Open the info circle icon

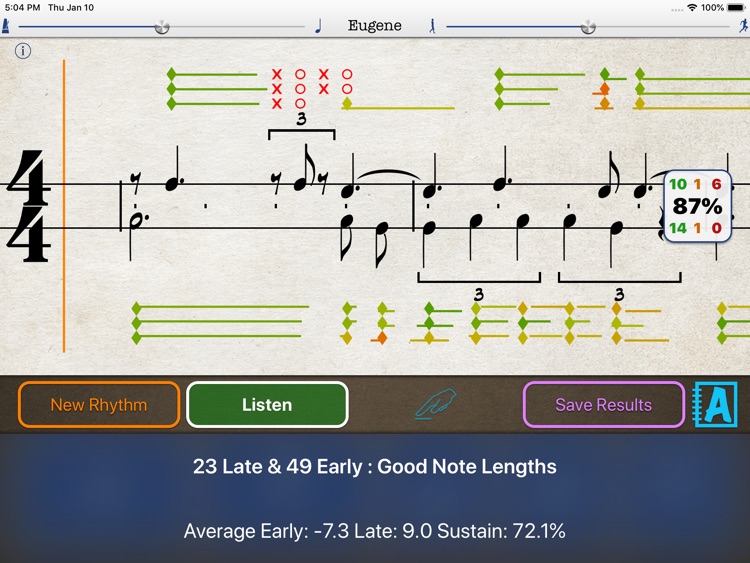click(x=22, y=51)
